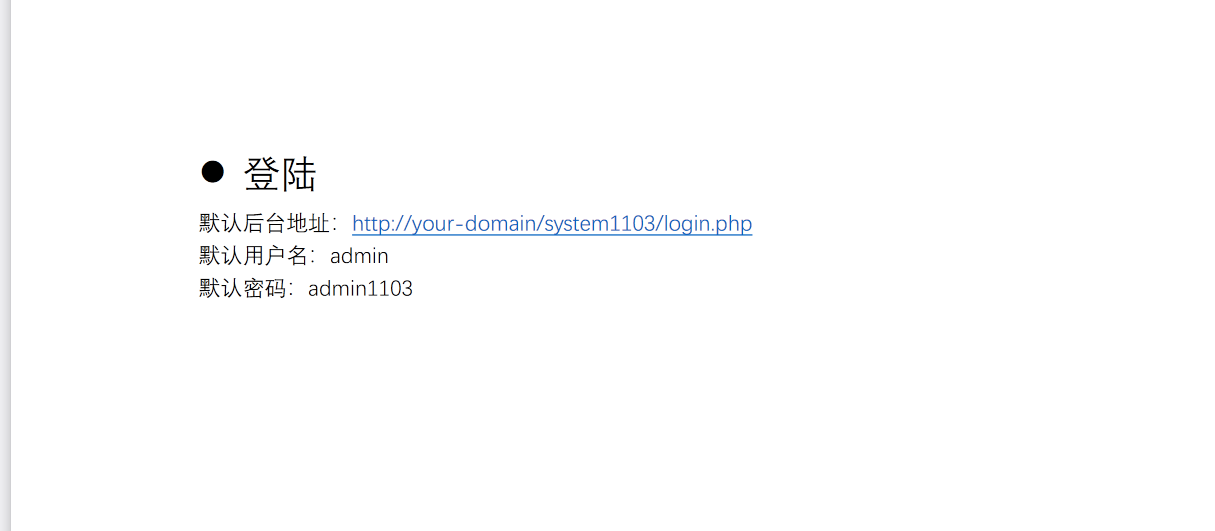The height and width of the screenshot is (531, 1215).
Task: Click the 登 character in the heading
Action: coord(262,175)
